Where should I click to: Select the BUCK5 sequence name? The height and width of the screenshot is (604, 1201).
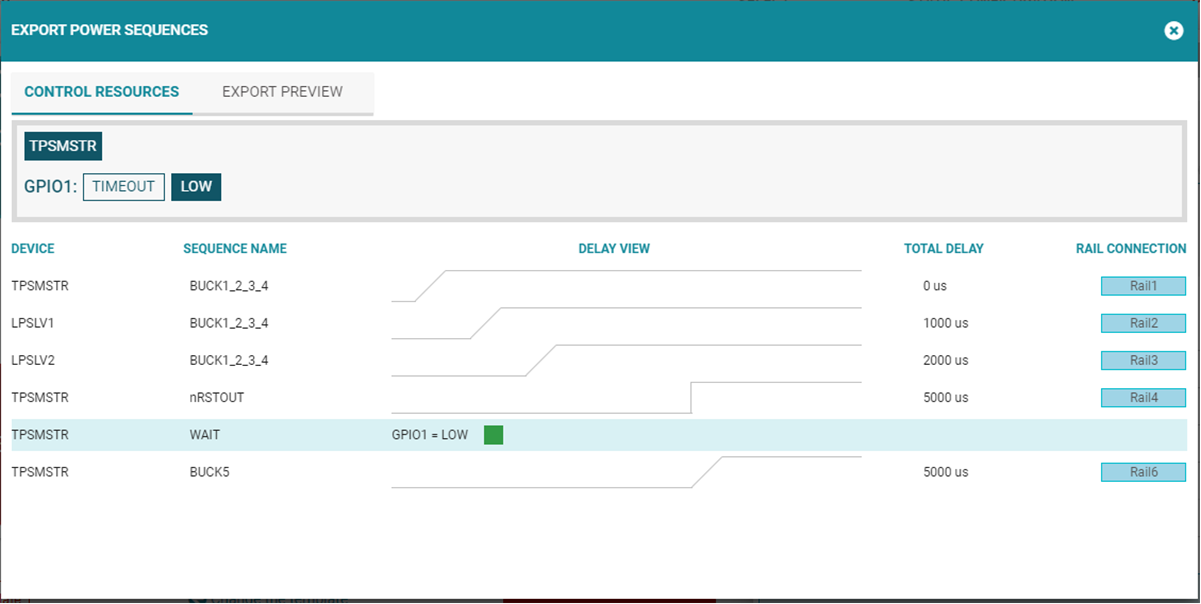(210, 472)
